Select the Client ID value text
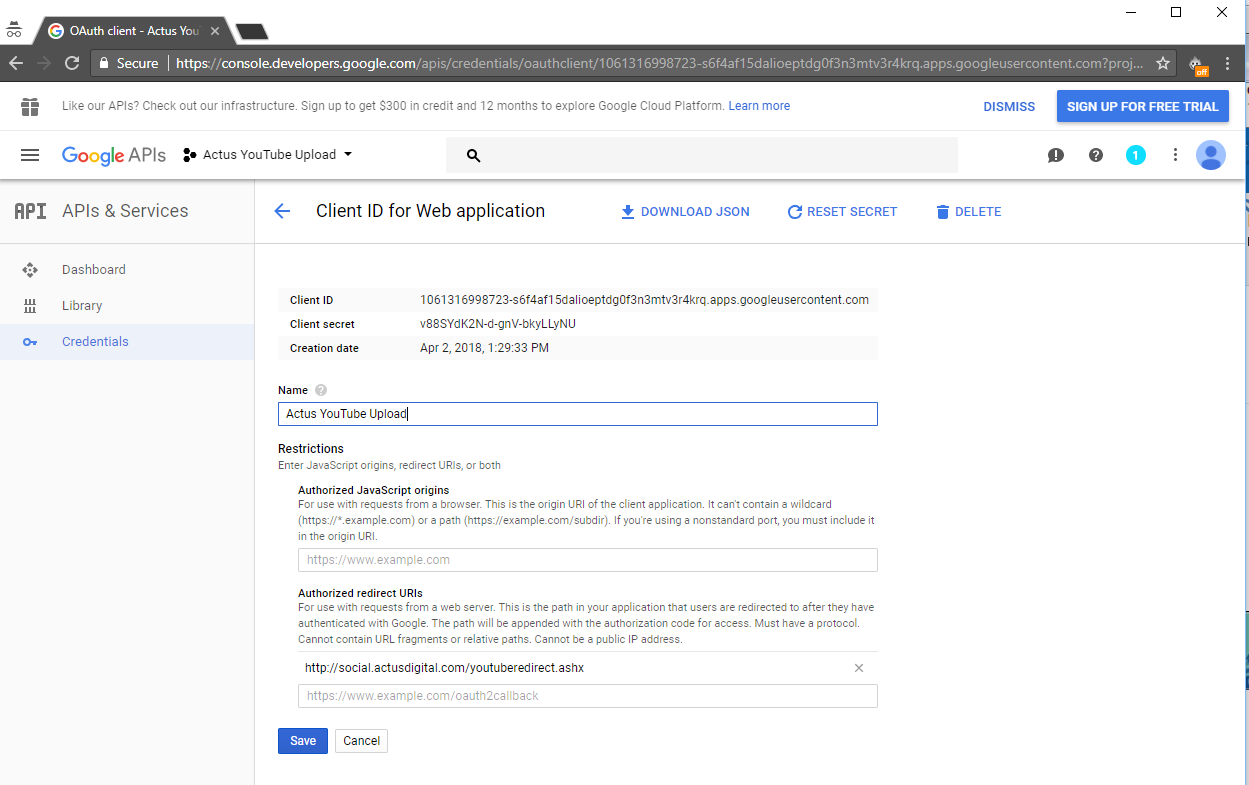The image size is (1249, 785). click(644, 300)
